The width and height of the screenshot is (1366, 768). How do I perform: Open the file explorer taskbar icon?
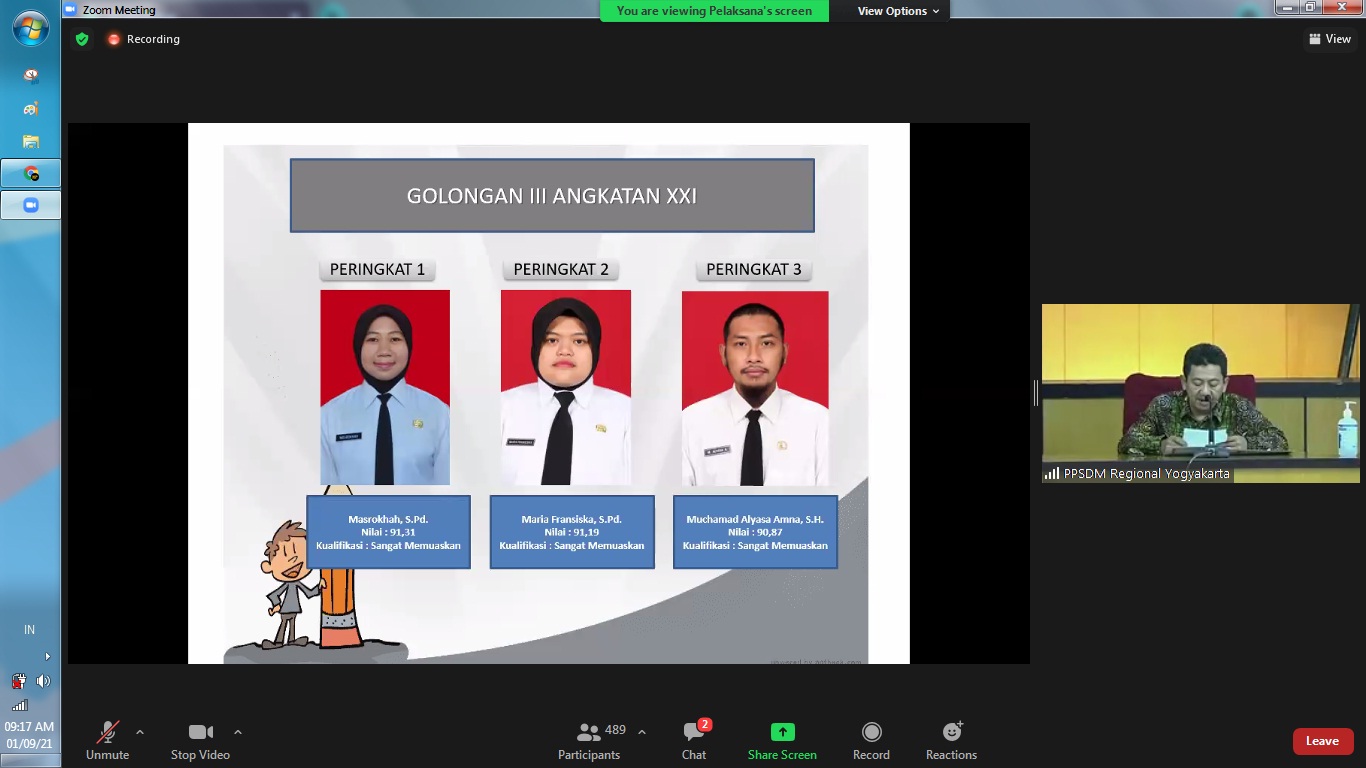point(31,141)
